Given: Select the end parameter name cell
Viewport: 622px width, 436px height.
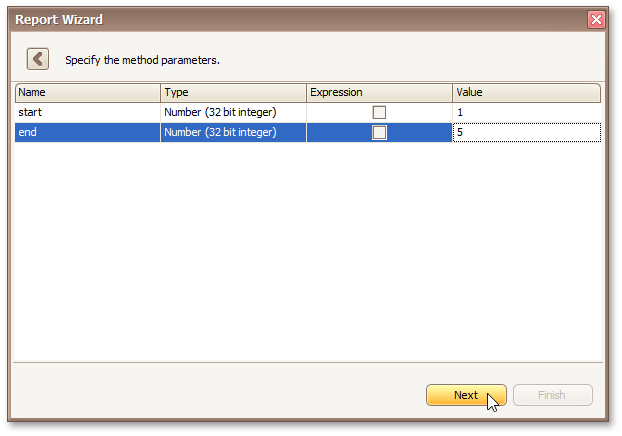Looking at the screenshot, I should click(87, 132).
